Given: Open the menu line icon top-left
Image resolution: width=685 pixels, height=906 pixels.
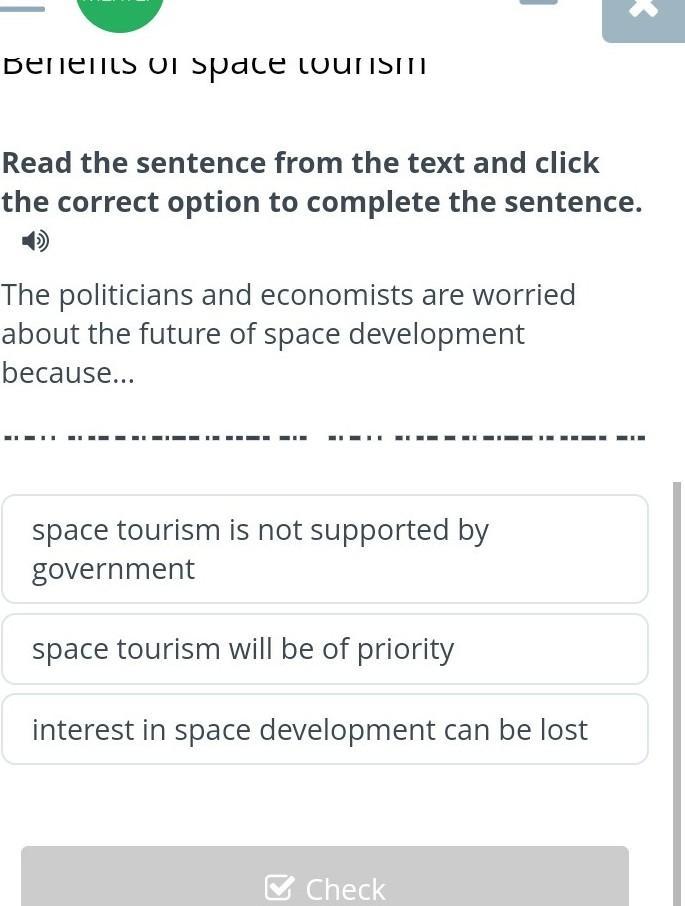Looking at the screenshot, I should click(22, 8).
